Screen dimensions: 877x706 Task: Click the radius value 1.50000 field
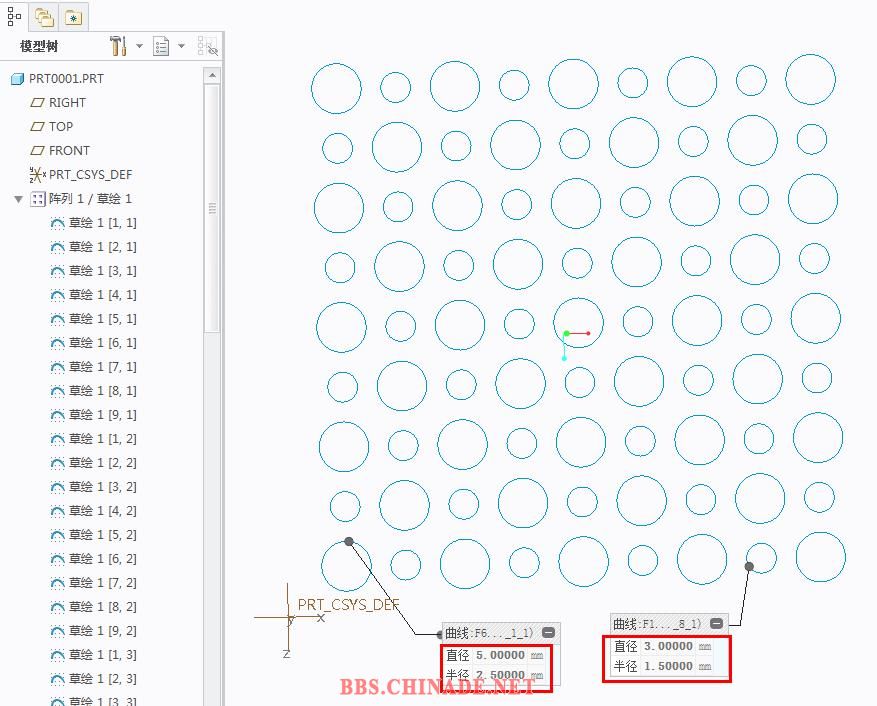(x=667, y=666)
